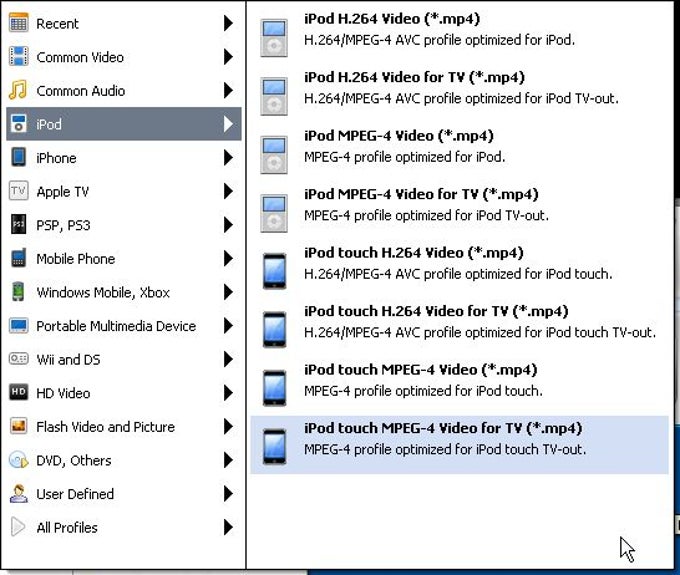Click the Portable Multimedia Device icon
The height and width of the screenshot is (575, 680).
pos(18,325)
